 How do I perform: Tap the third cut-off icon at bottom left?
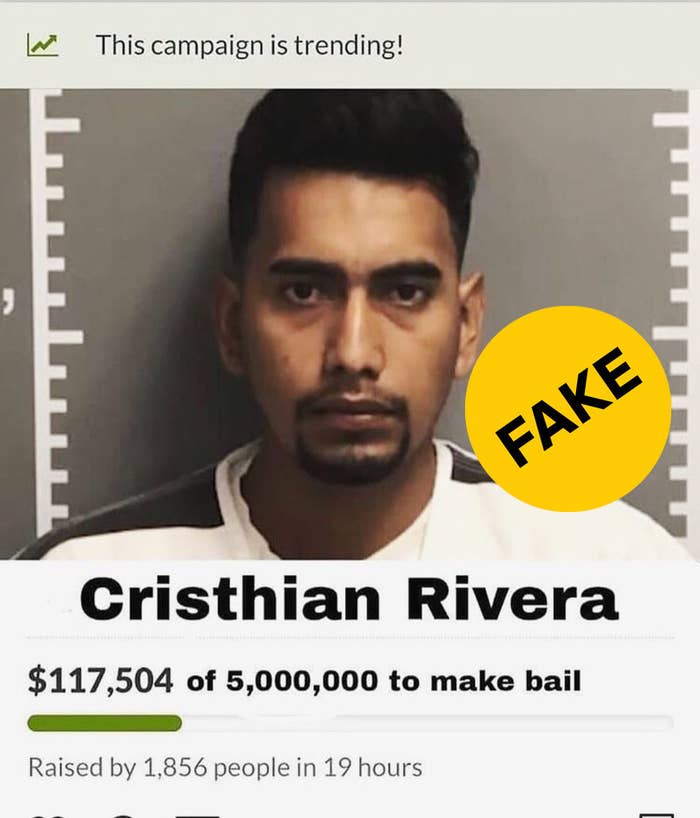tap(197, 815)
